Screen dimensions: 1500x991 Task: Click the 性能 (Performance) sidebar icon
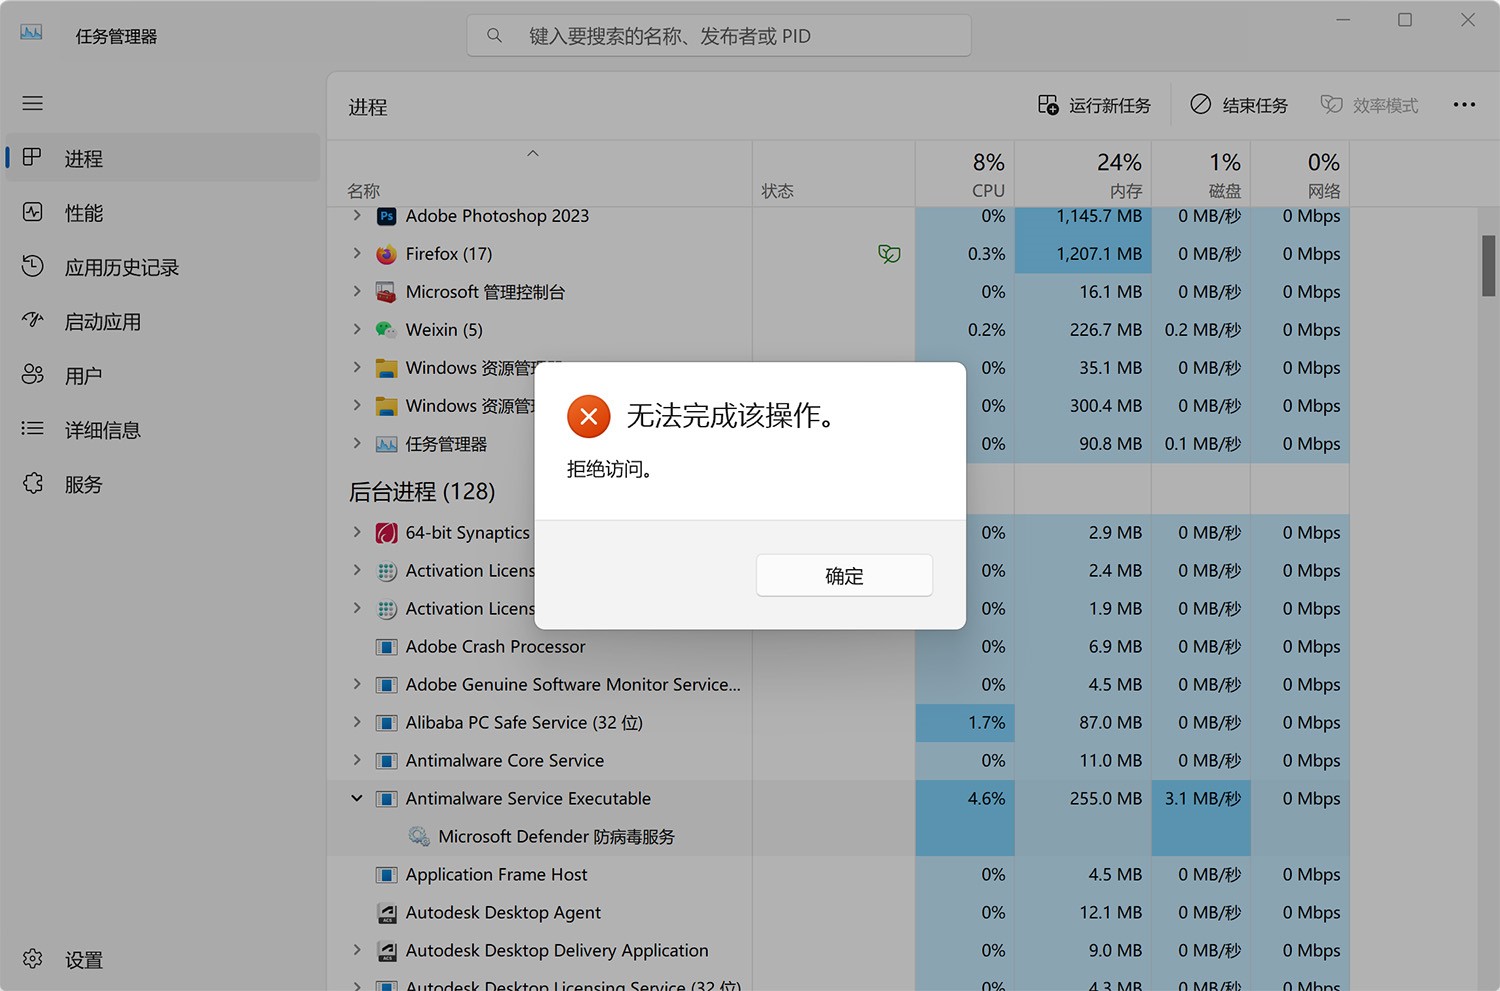(x=33, y=212)
